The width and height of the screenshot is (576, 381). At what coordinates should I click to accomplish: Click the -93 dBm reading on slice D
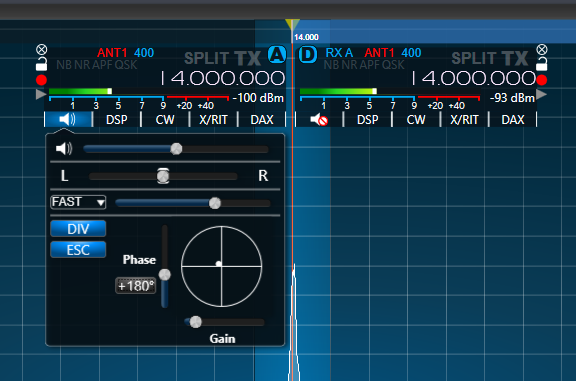point(512,98)
